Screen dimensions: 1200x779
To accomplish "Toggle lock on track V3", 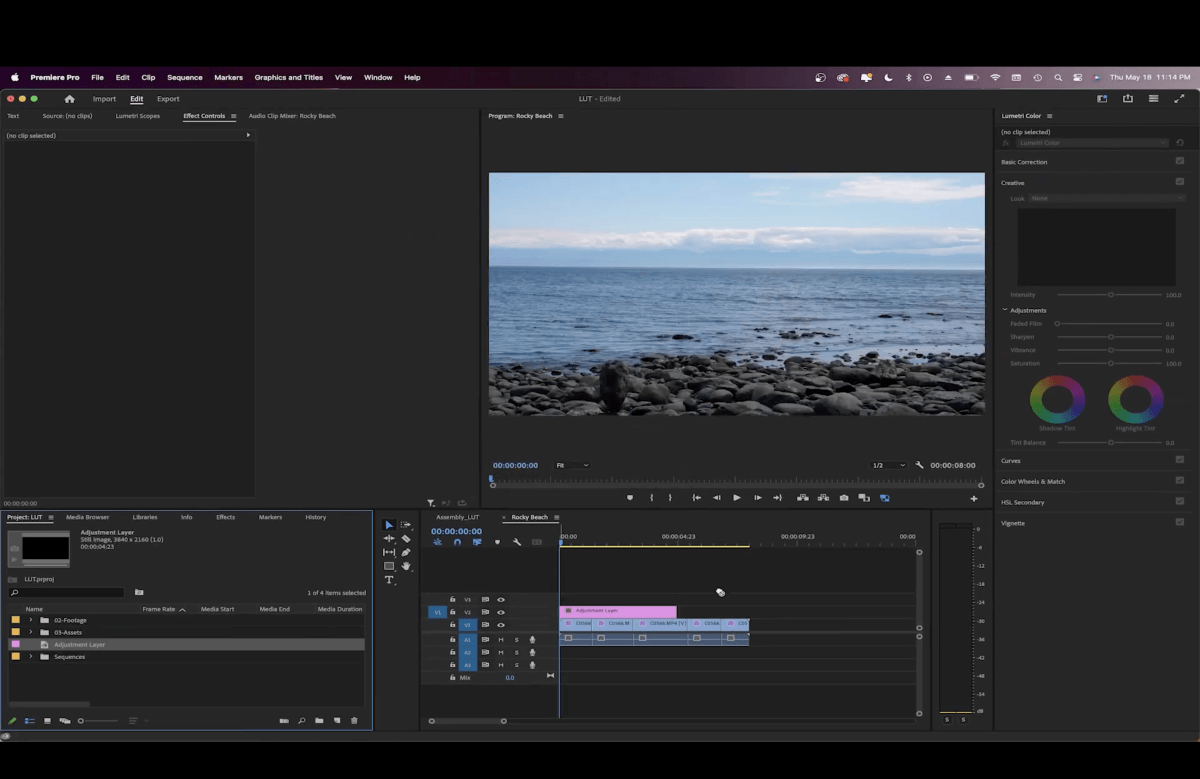I will coord(452,600).
